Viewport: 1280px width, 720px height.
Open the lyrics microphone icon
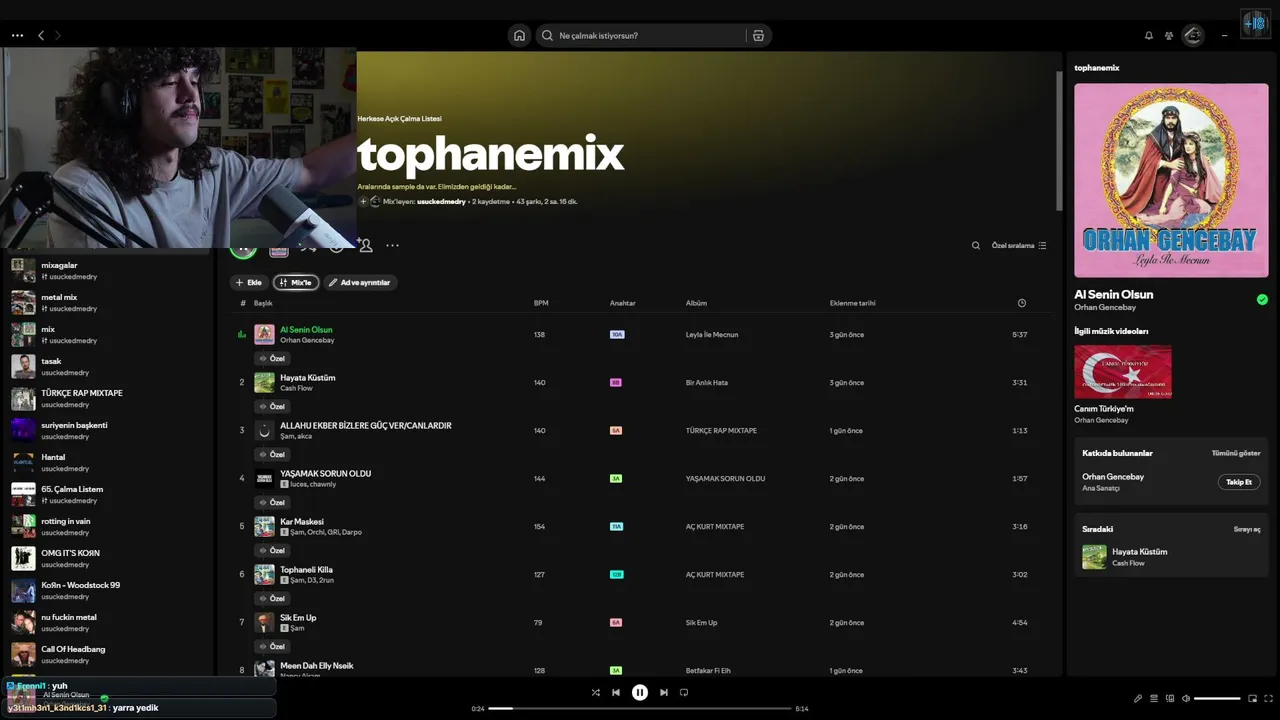tap(1138, 698)
